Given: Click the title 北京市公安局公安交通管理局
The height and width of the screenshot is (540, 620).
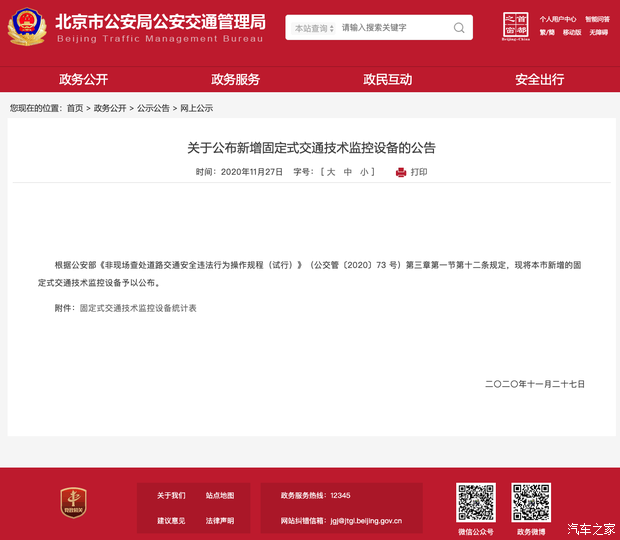Looking at the screenshot, I should [x=161, y=22].
